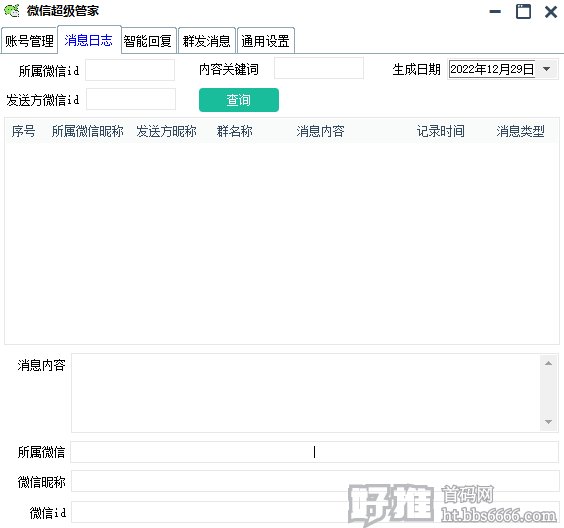
Task: Click the 消息内容 scrollbar up arrow
Action: pos(549,363)
